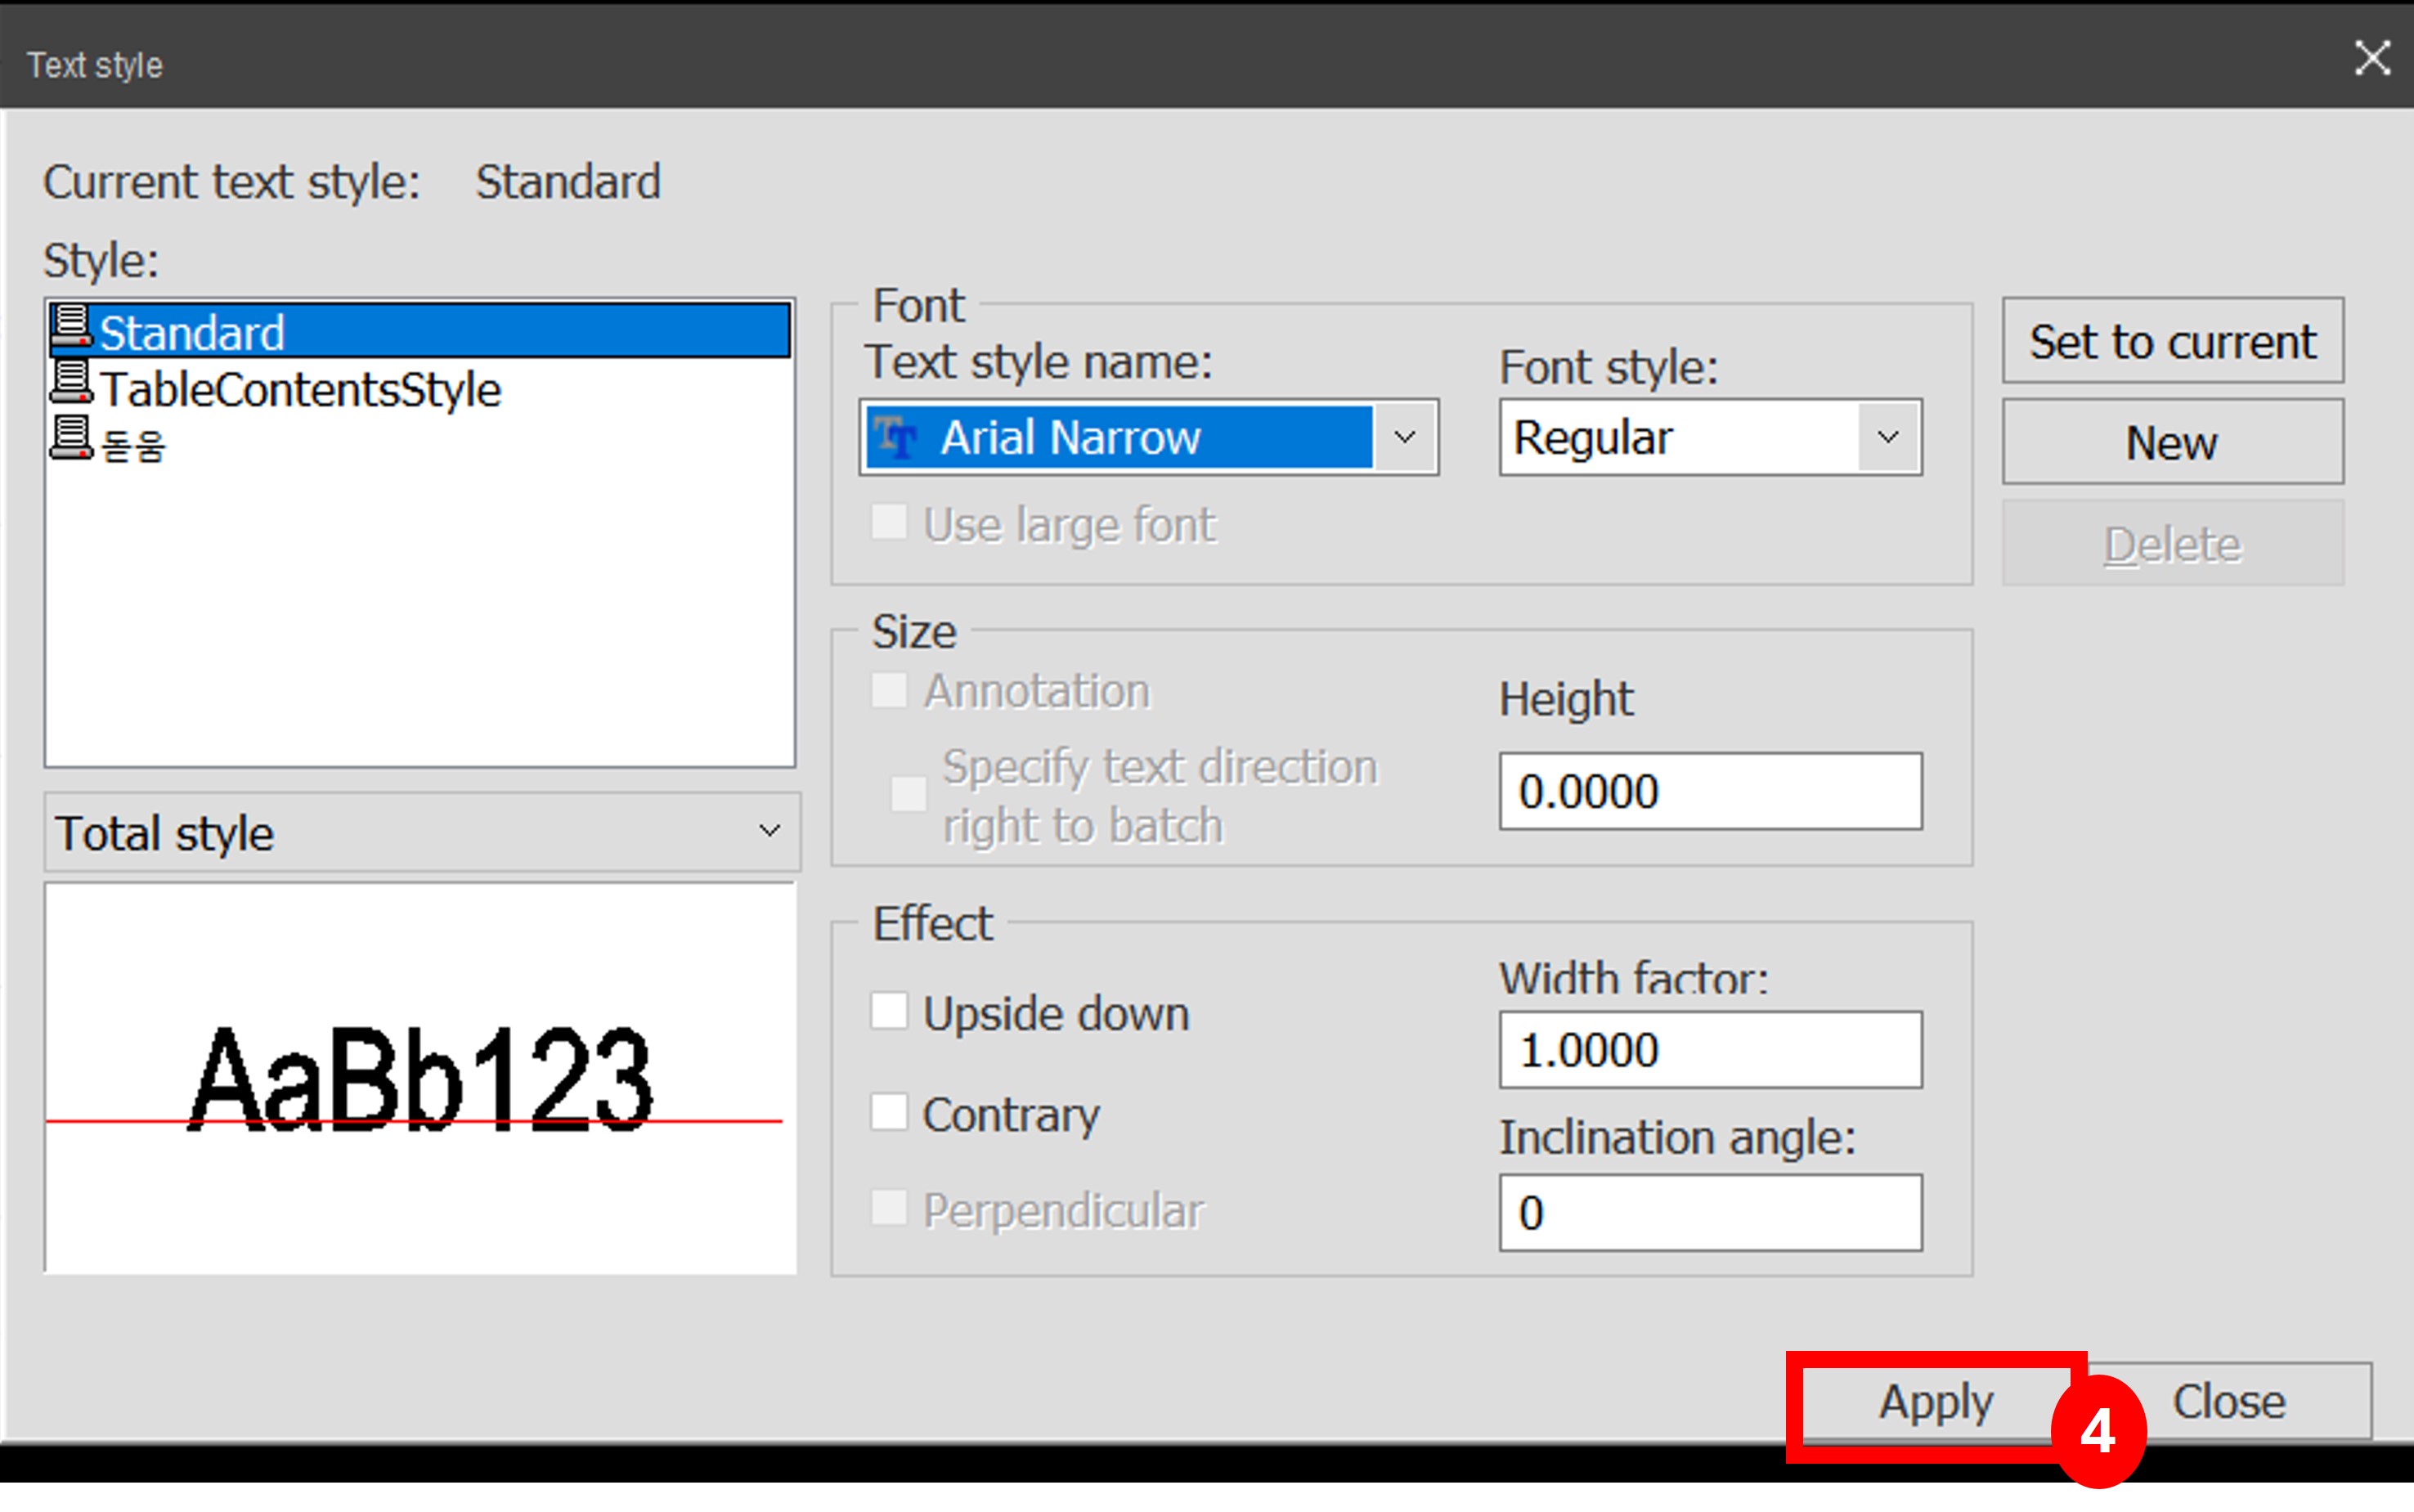Screen dimensions: 2414x1512
Task: Click the Set to current button
Action: [2172, 341]
